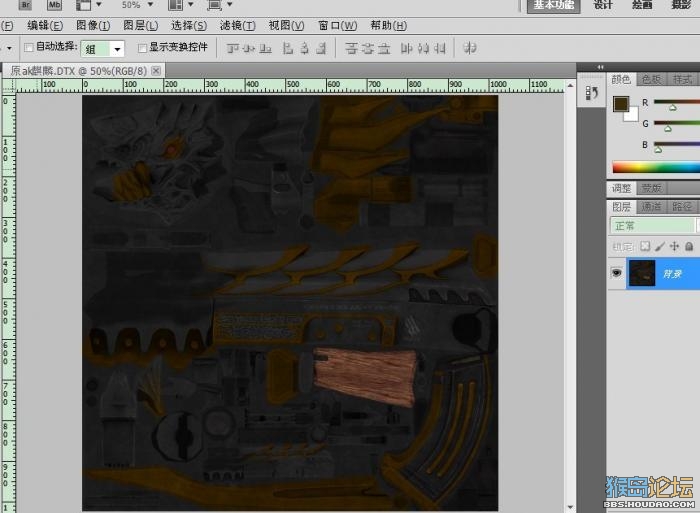Expand the Arrange Documents dropdown arrow

coord(191,4)
